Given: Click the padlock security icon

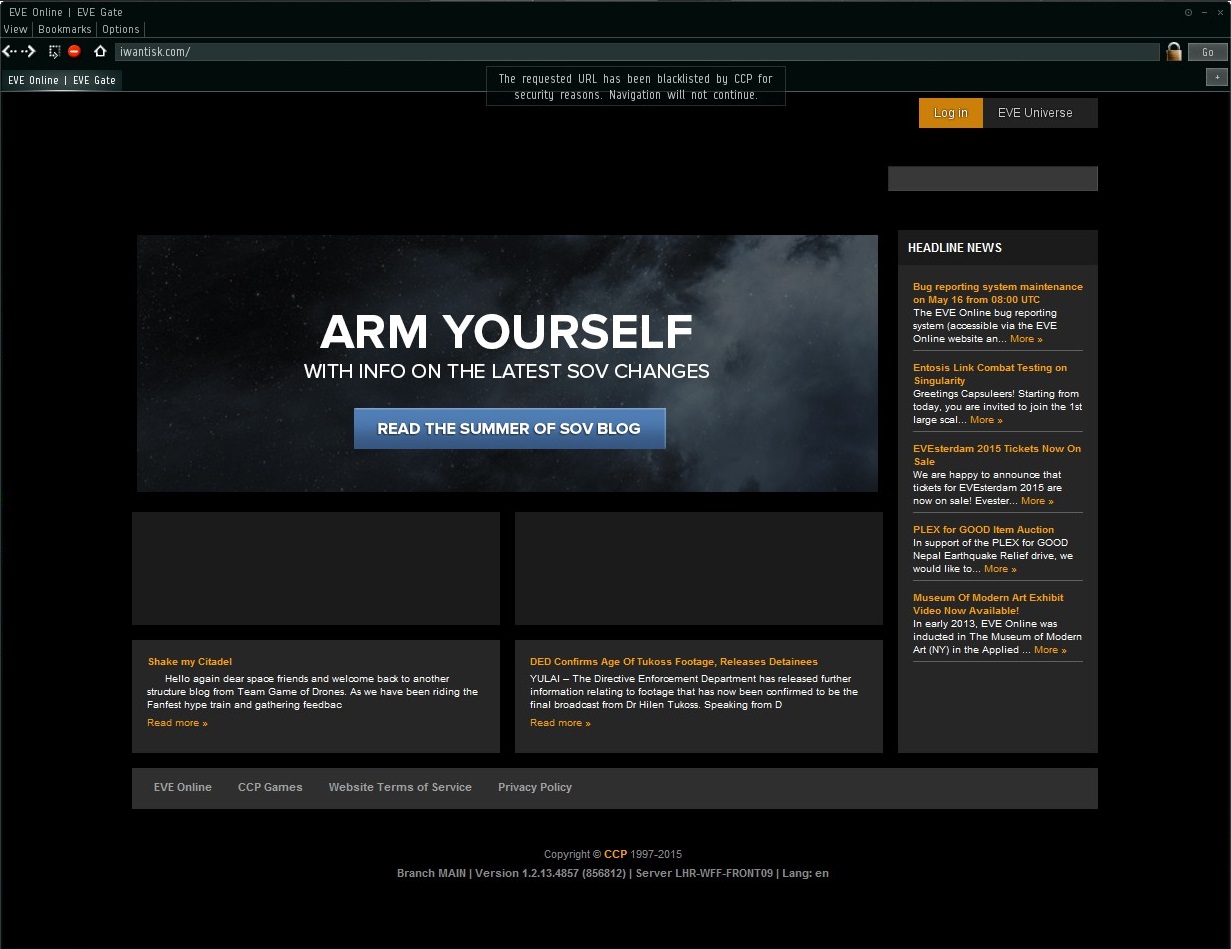Looking at the screenshot, I should (1174, 52).
